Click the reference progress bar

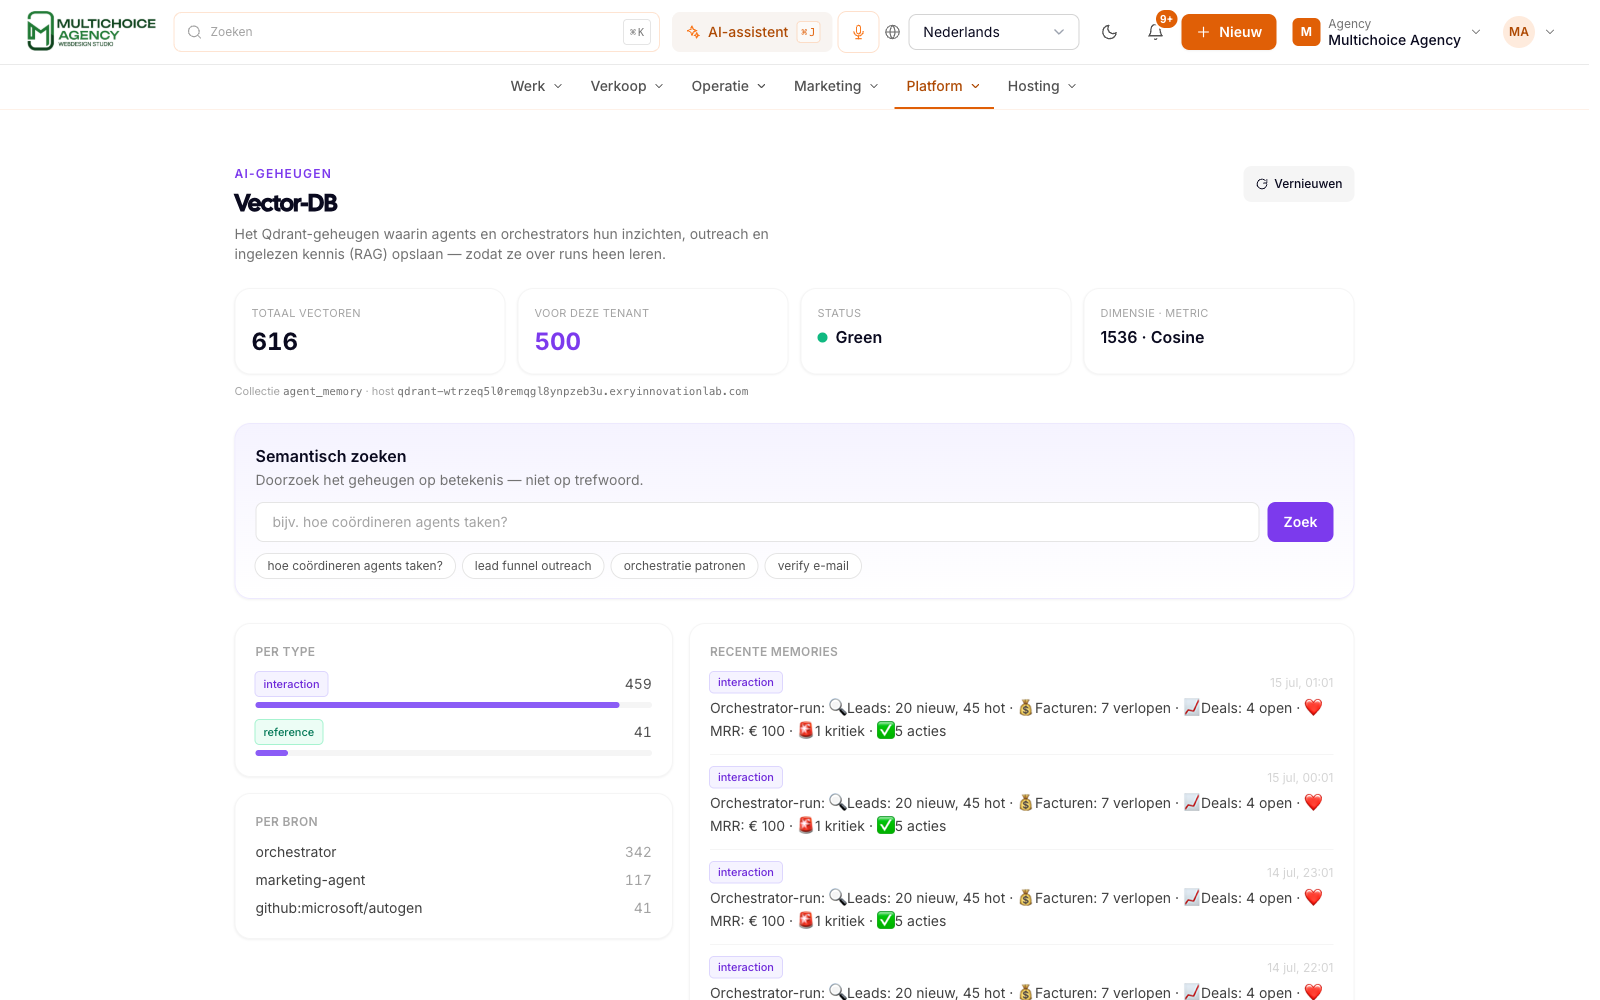(454, 753)
